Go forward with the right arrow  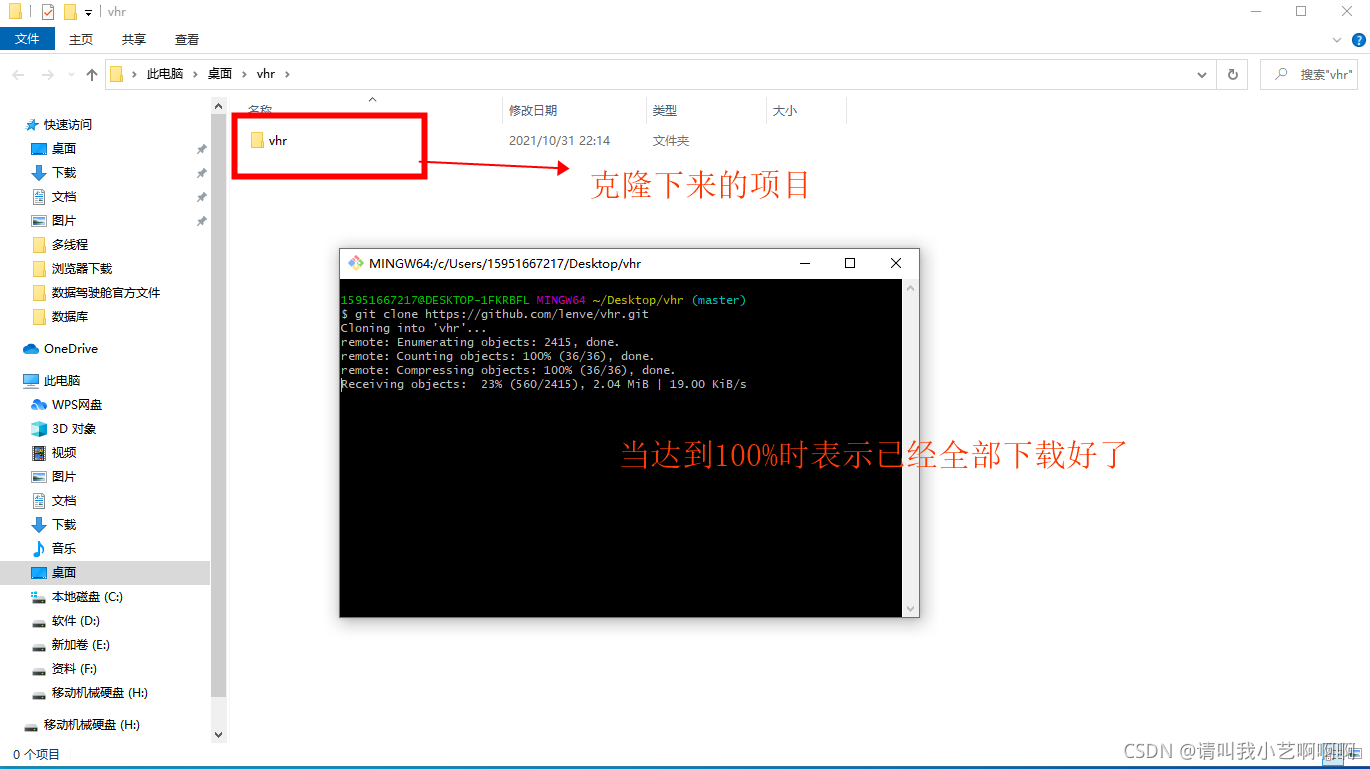point(47,74)
